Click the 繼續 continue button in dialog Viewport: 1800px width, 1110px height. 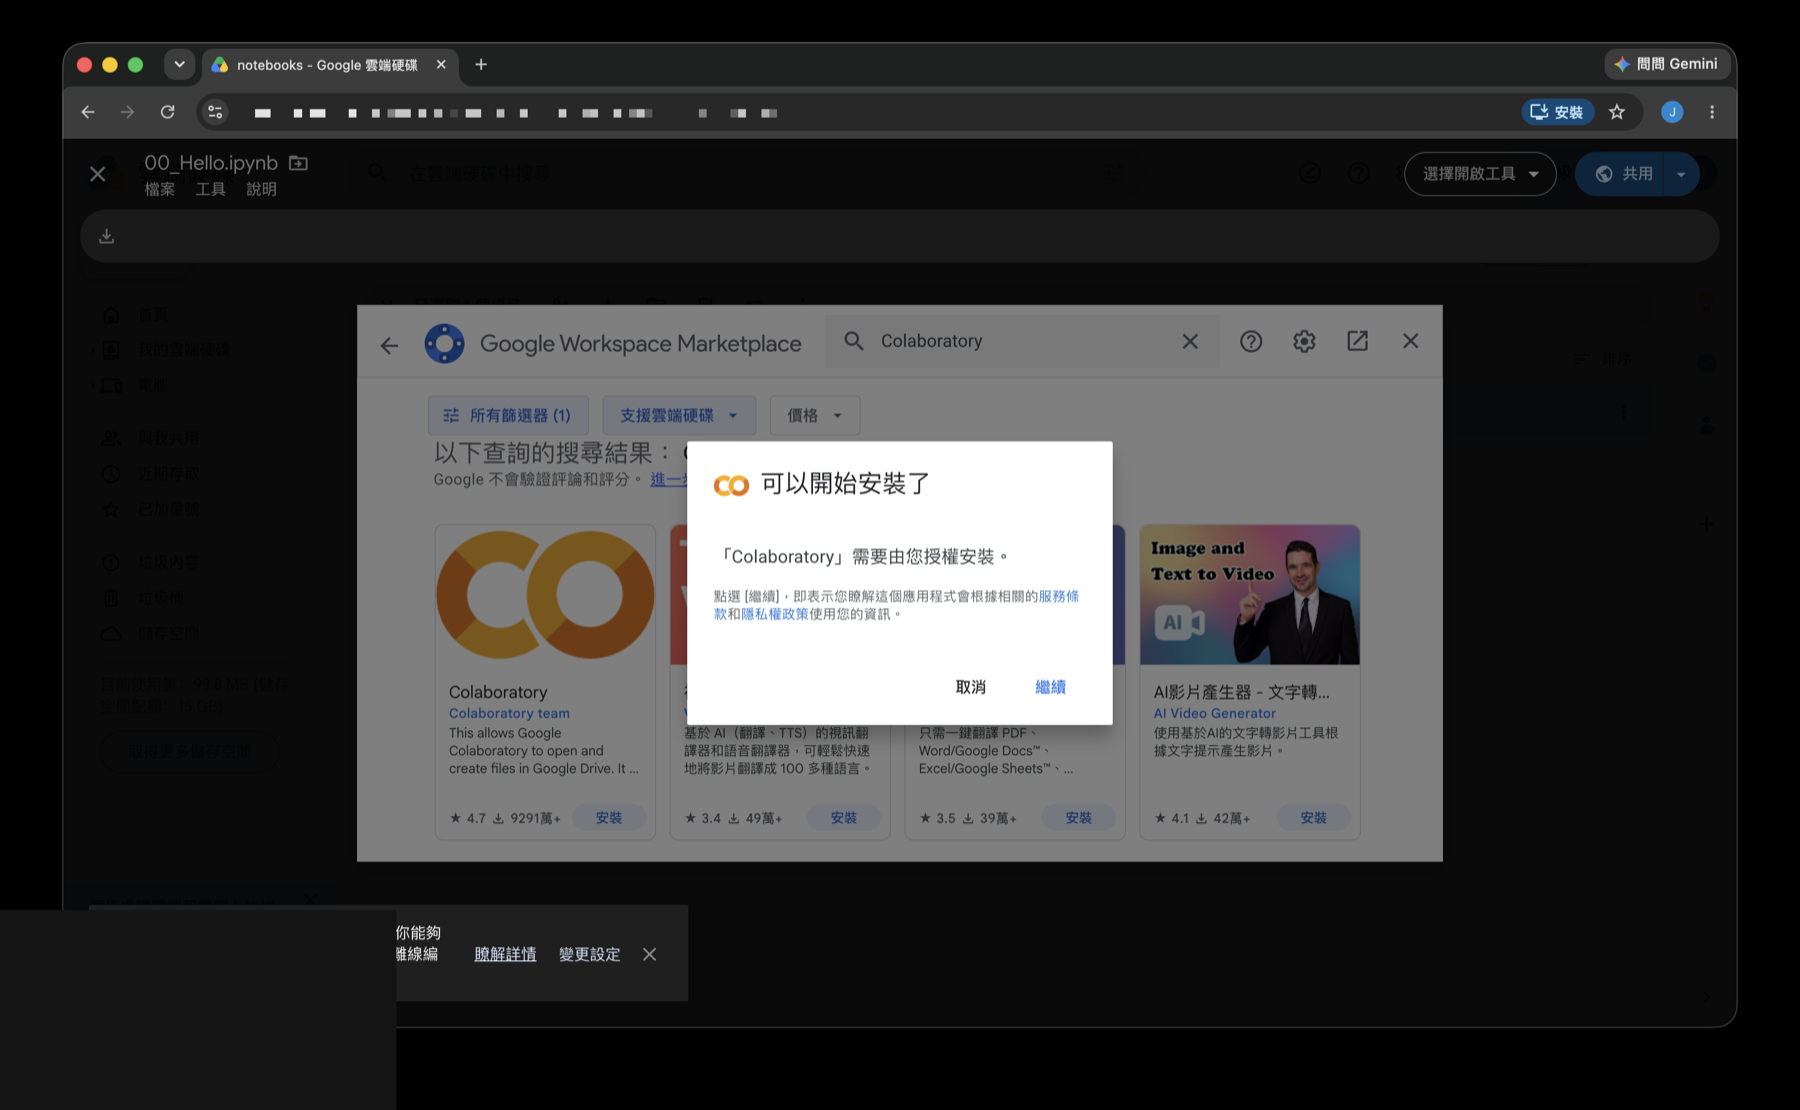point(1050,687)
